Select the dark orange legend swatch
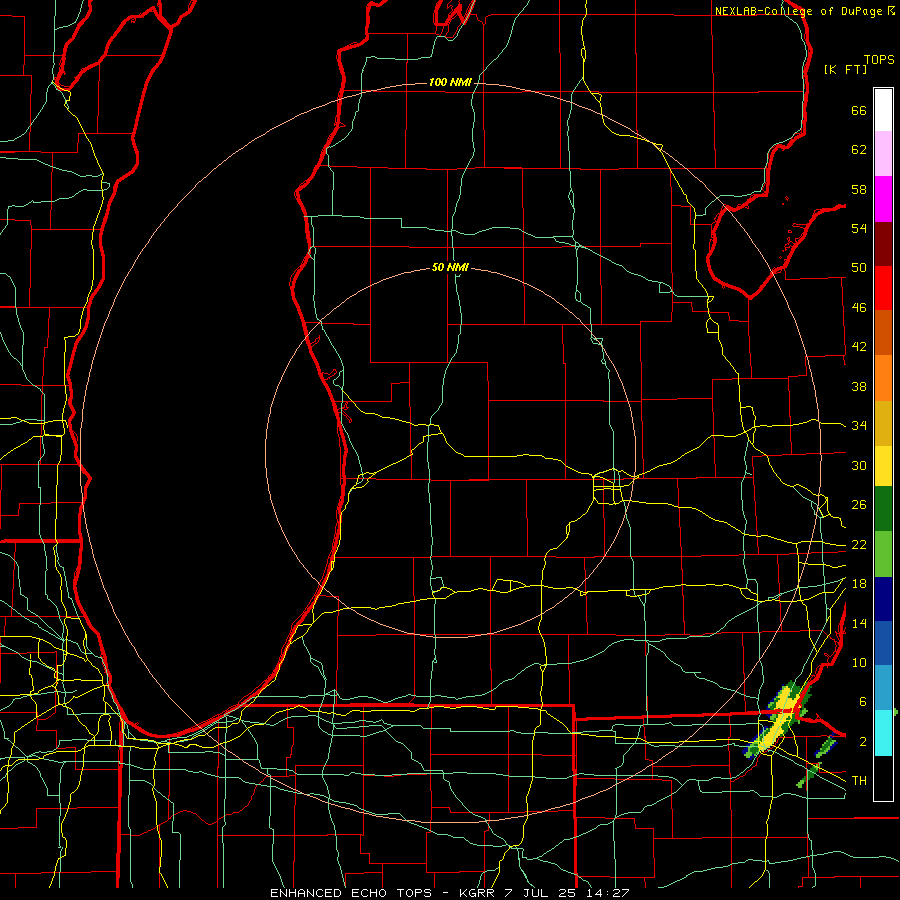Screen dimensions: 900x900 [883, 332]
